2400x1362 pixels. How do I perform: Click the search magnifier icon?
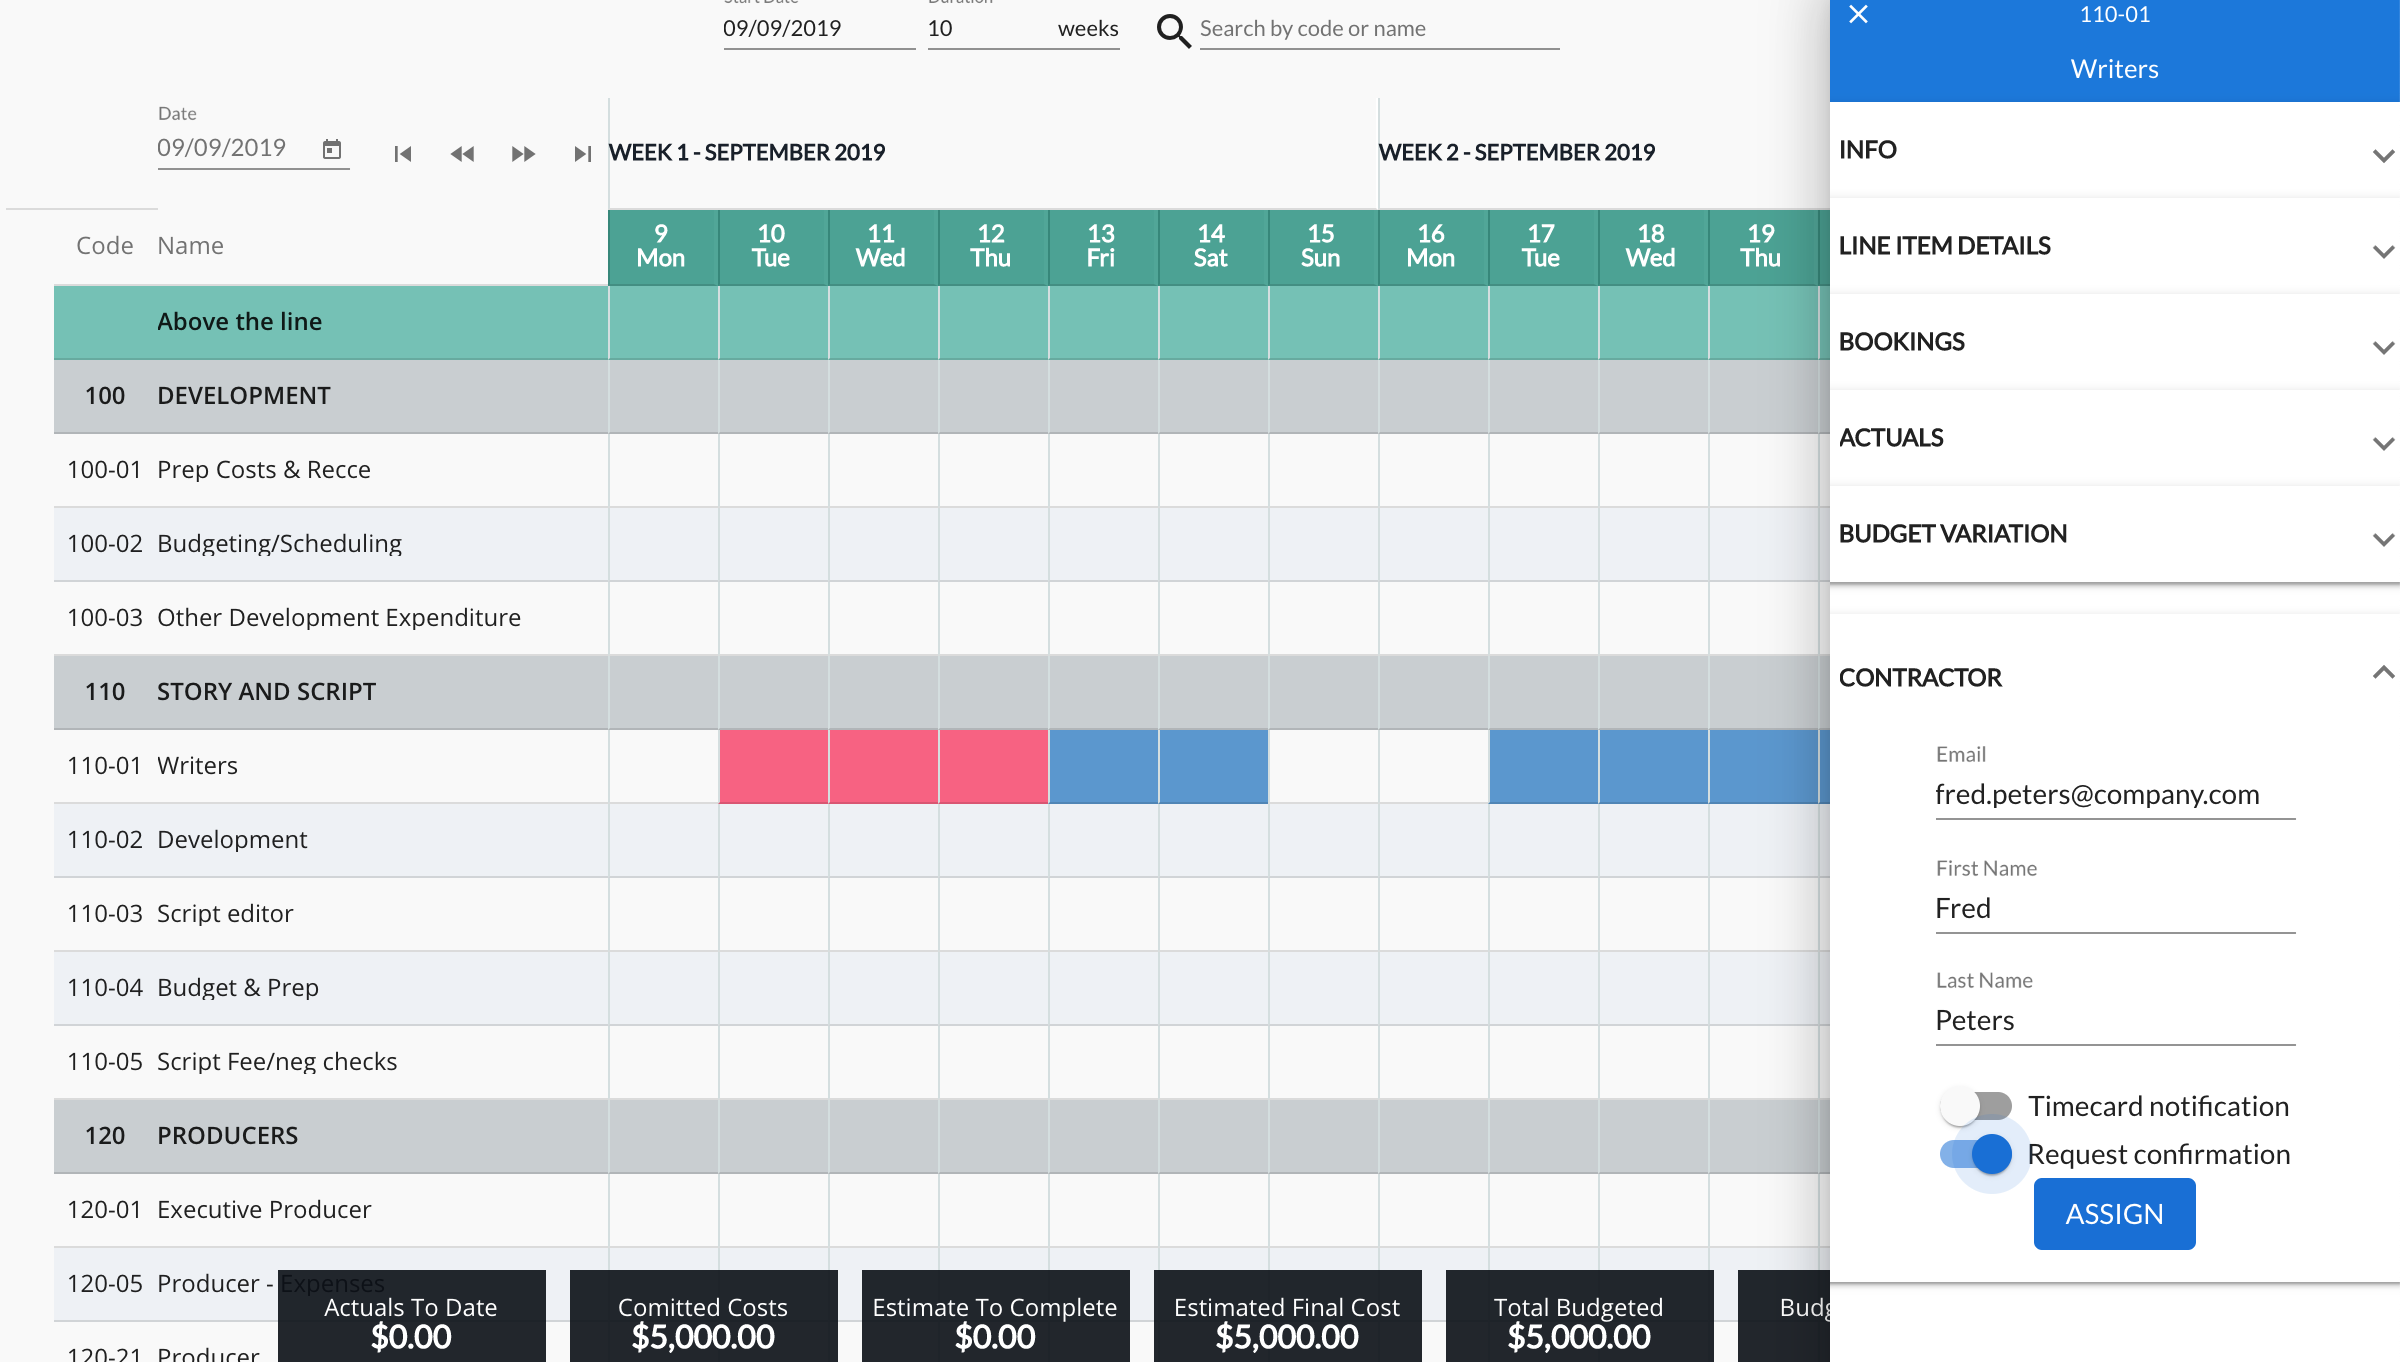pyautogui.click(x=1173, y=30)
